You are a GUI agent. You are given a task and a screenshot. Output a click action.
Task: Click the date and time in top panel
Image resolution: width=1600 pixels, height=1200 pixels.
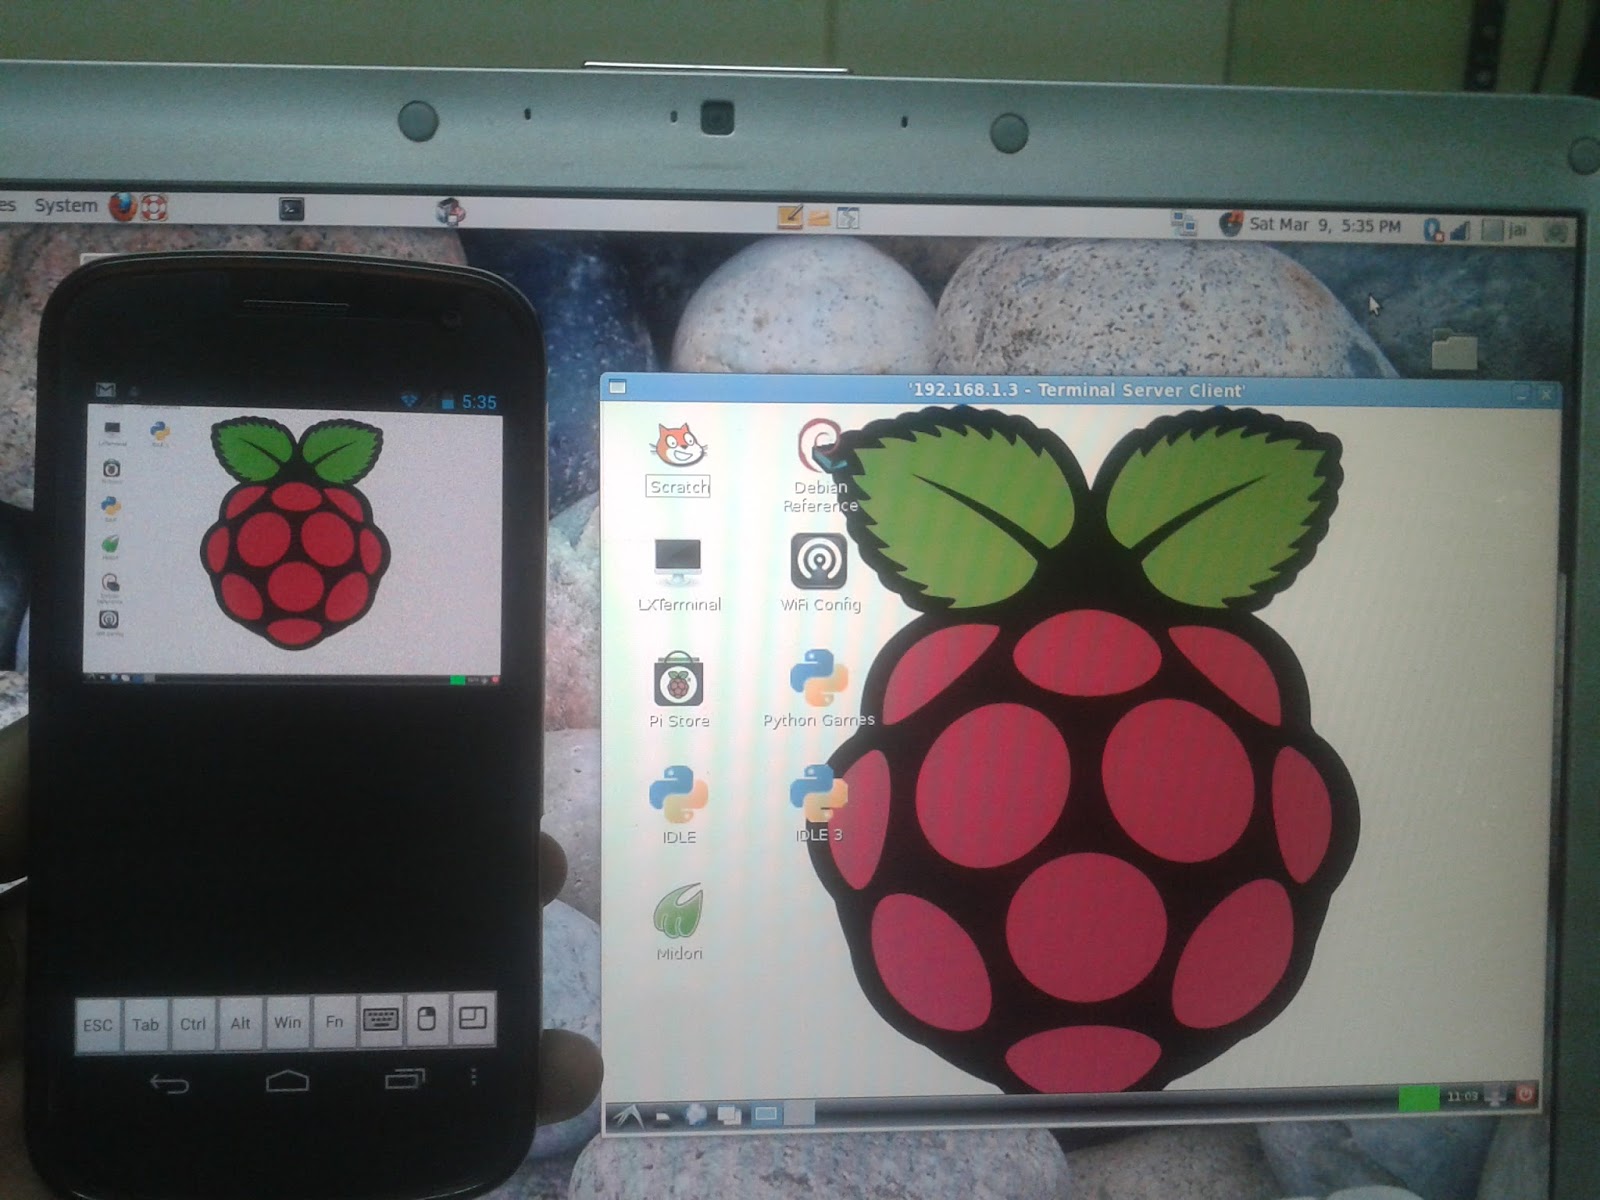pyautogui.click(x=1325, y=226)
